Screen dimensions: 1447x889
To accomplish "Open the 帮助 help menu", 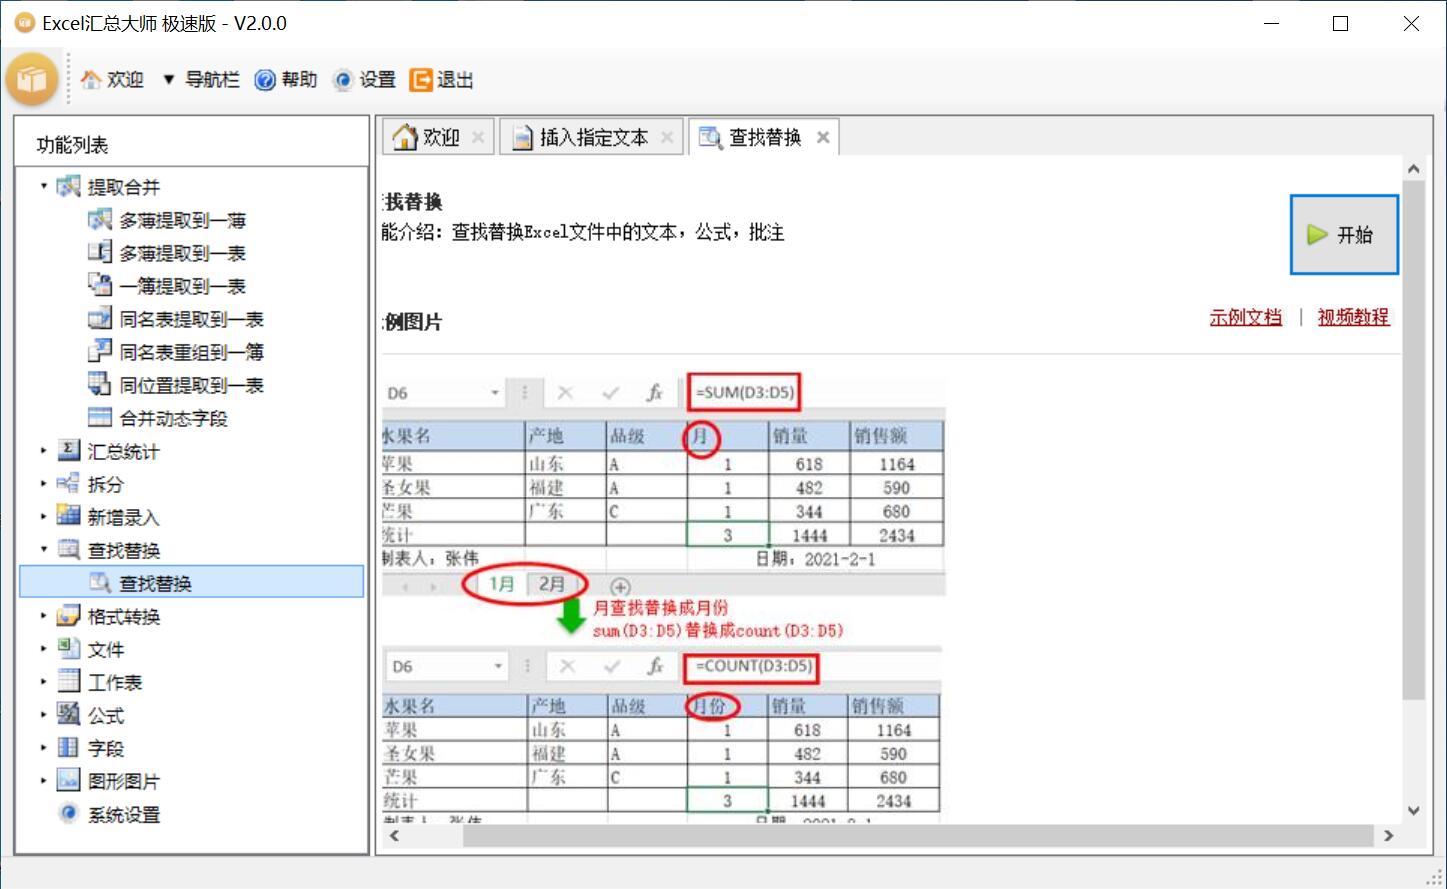I will tap(286, 80).
